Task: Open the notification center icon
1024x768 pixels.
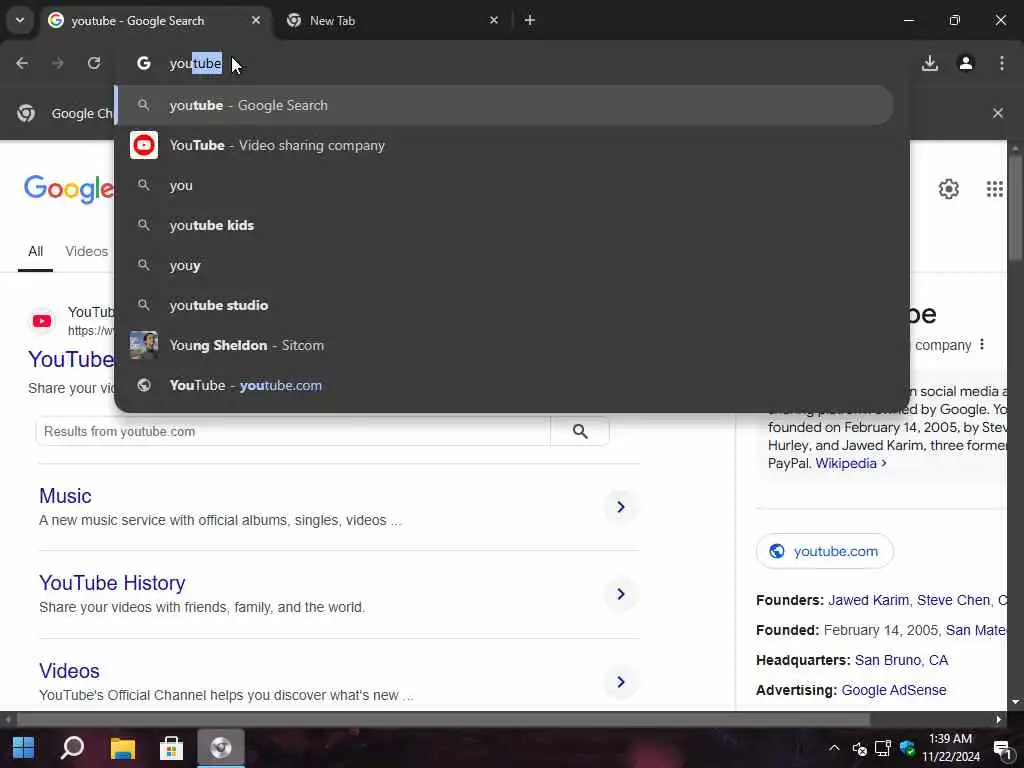Action: click(1002, 748)
